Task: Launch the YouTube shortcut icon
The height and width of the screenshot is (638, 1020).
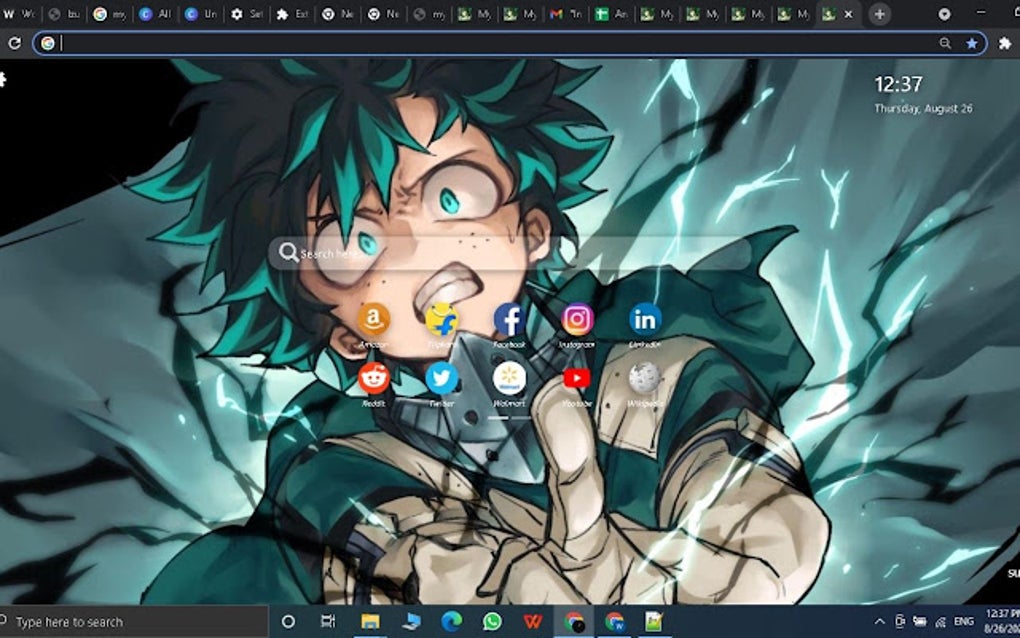Action: tap(578, 380)
